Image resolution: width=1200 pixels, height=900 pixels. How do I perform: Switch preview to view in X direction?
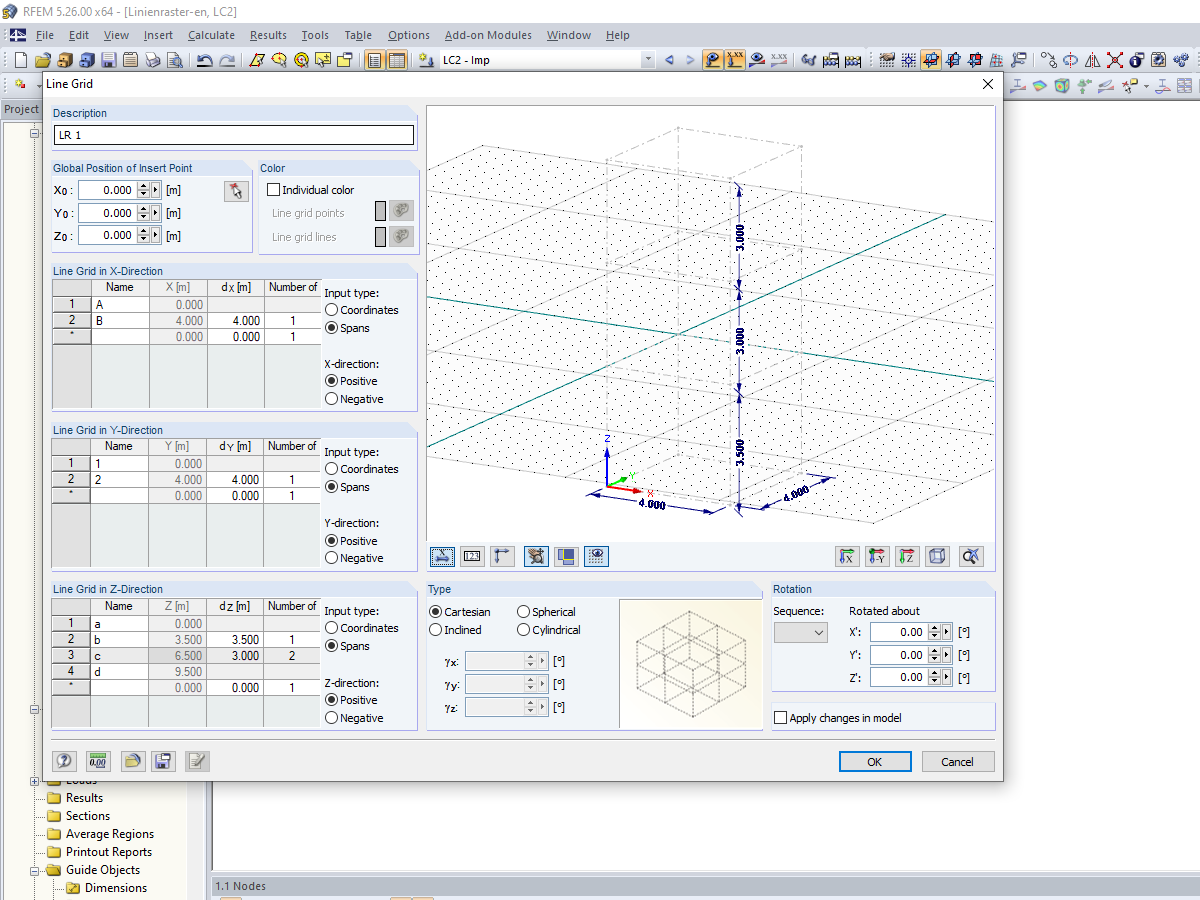[847, 556]
